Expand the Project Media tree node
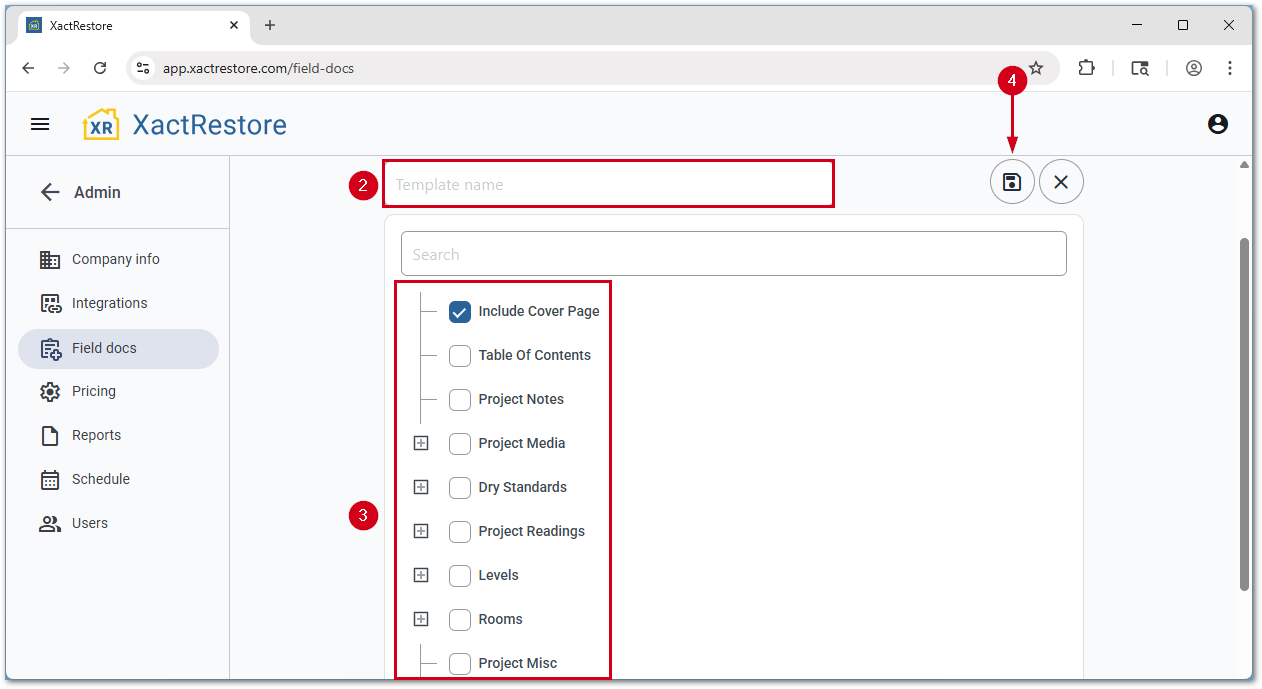The width and height of the screenshot is (1262, 689). (421, 443)
